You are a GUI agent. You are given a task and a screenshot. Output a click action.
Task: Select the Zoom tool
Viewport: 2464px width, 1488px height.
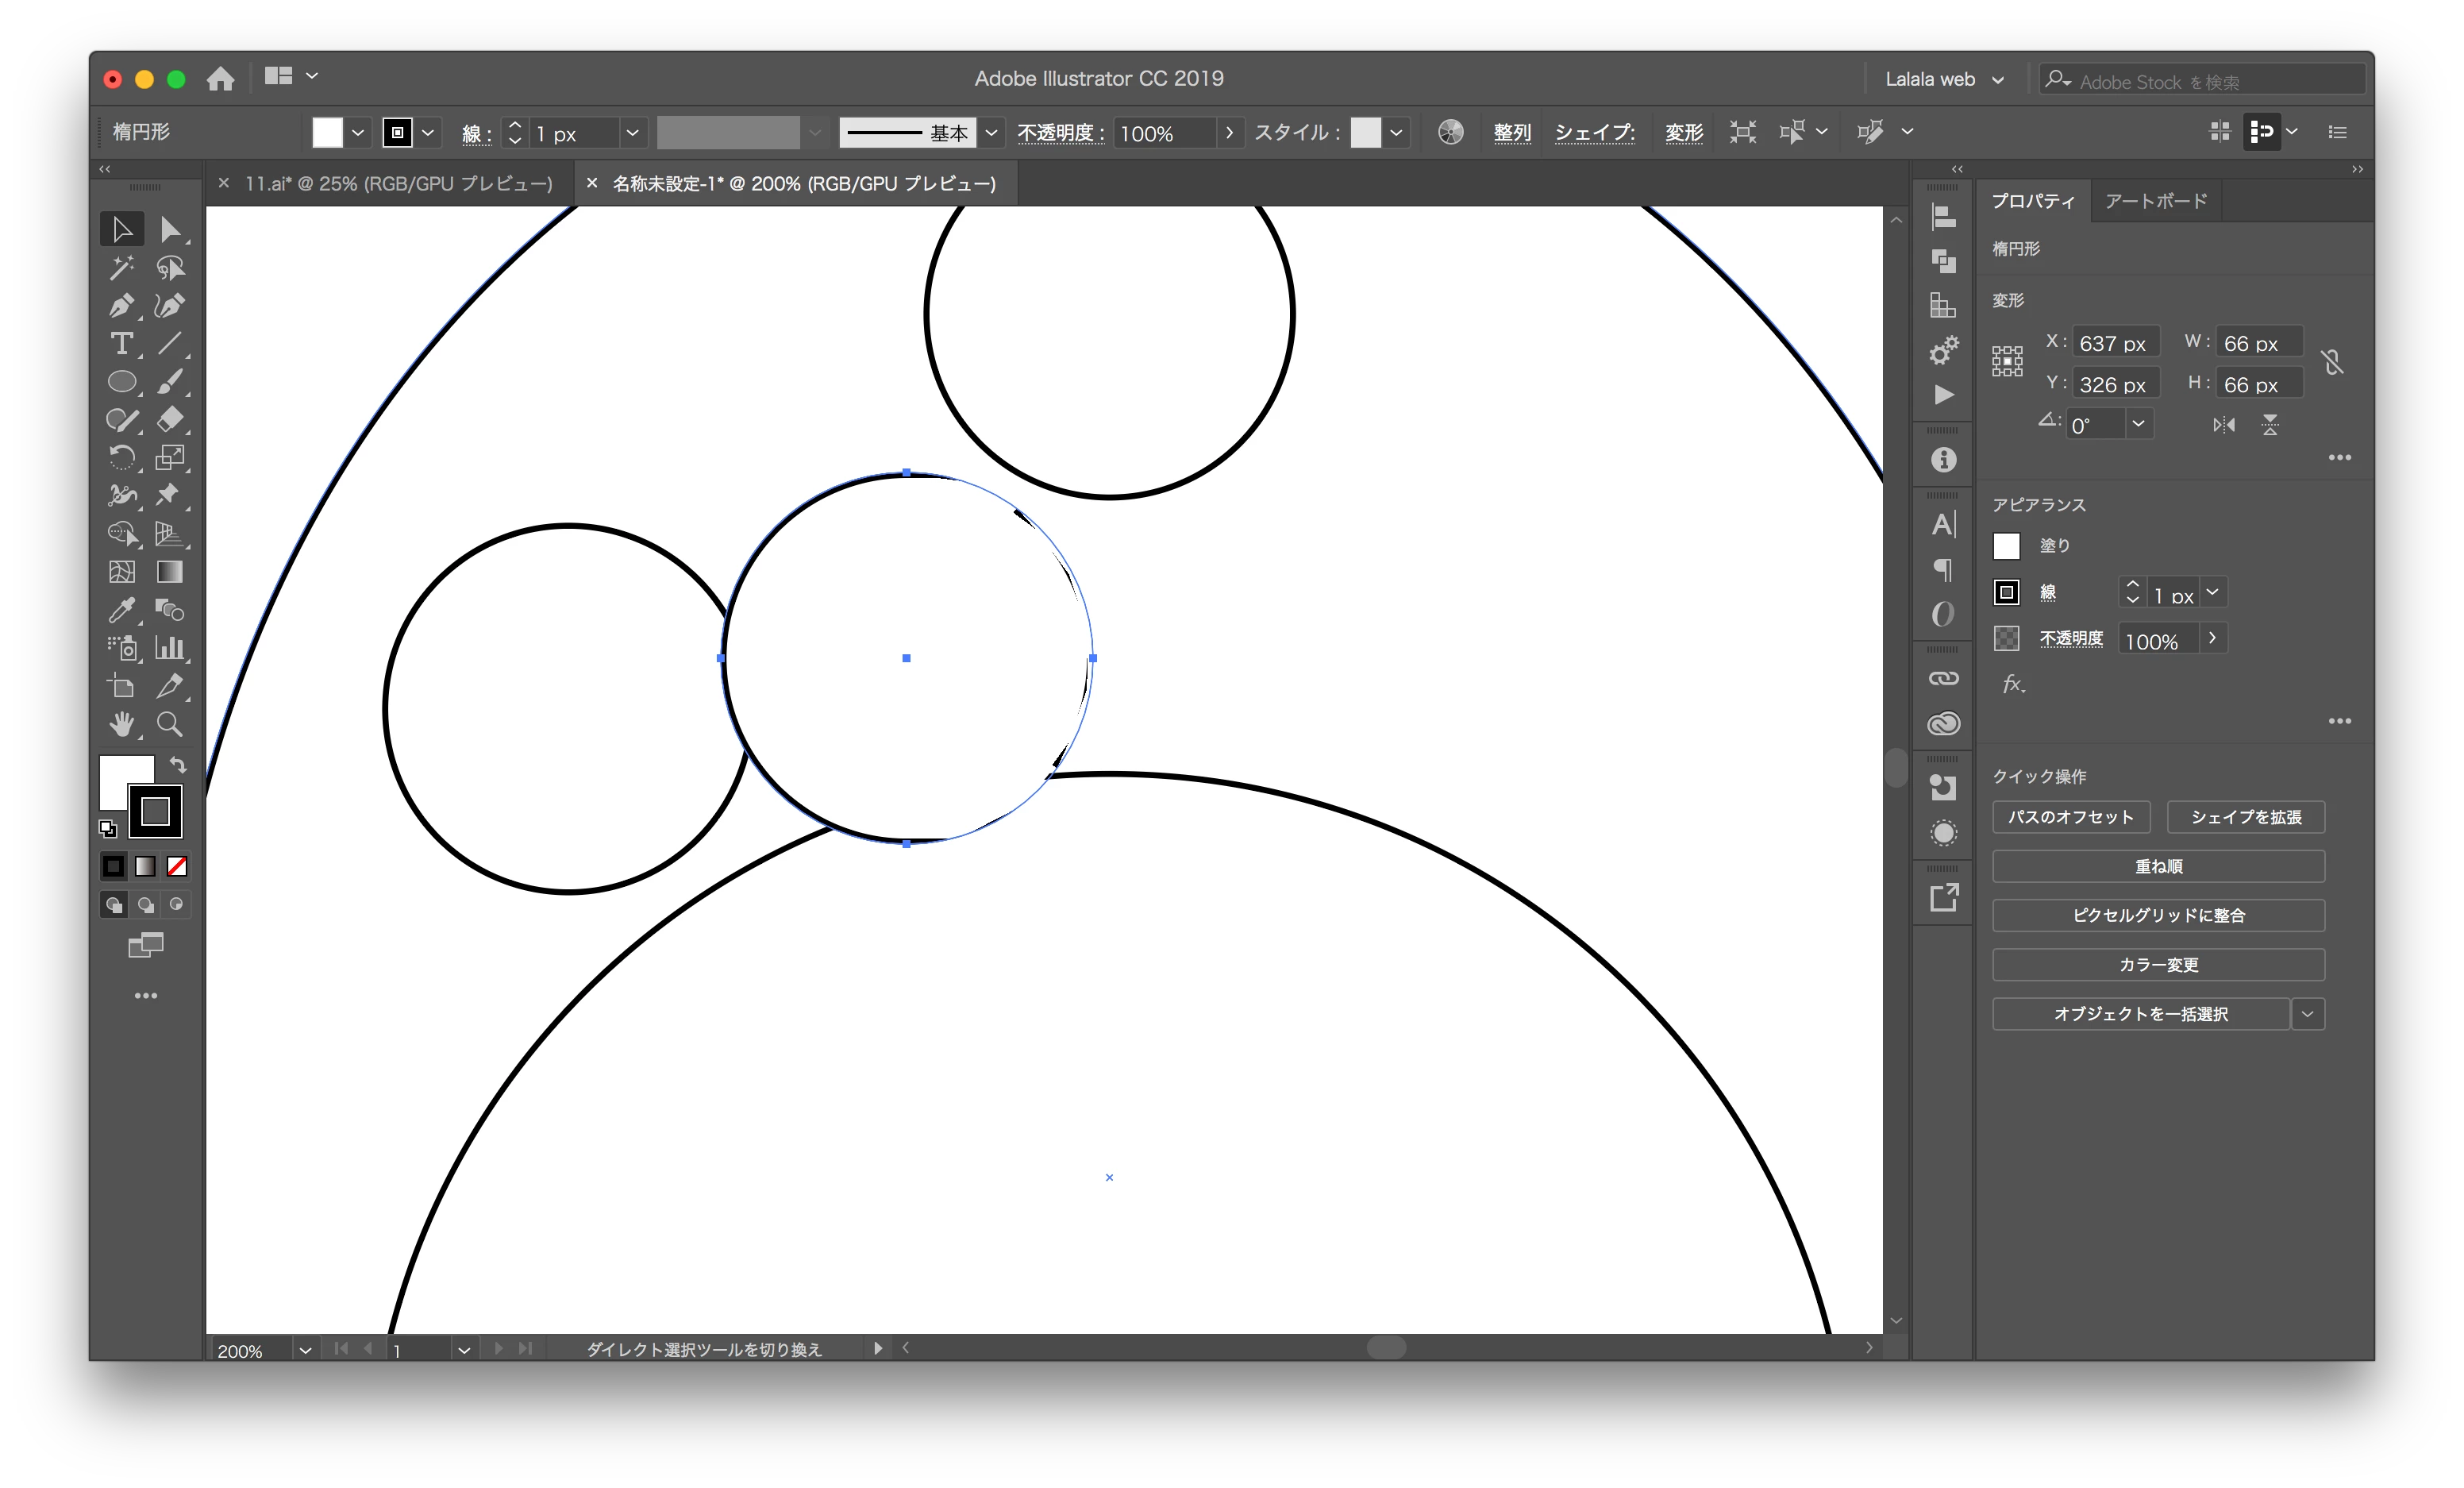coord(170,724)
